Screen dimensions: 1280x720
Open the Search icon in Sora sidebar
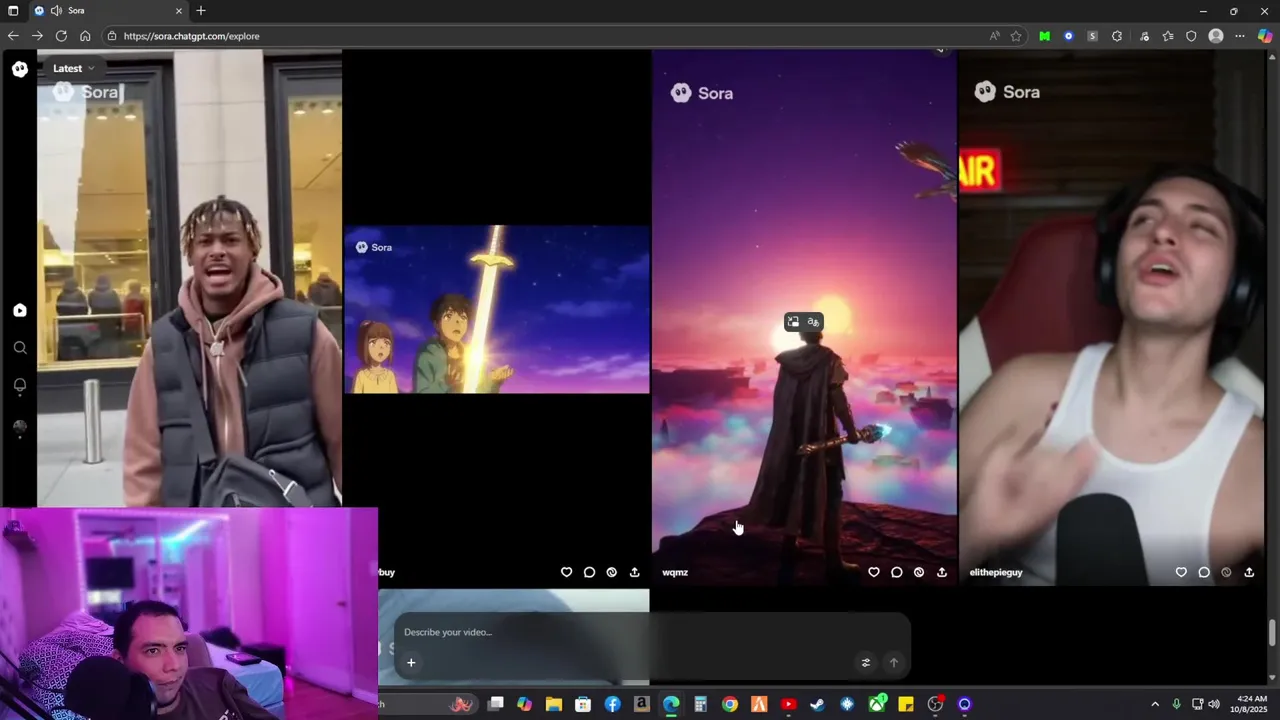pos(20,348)
